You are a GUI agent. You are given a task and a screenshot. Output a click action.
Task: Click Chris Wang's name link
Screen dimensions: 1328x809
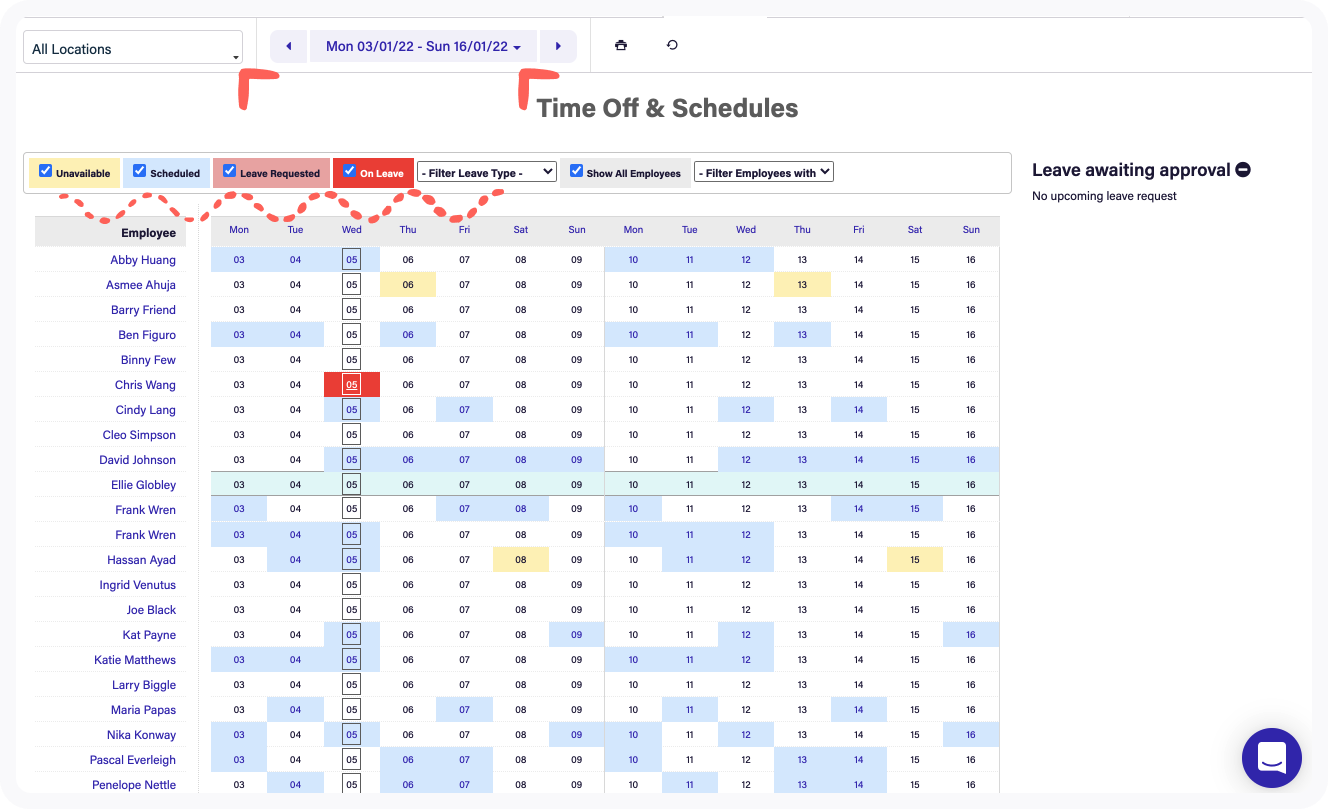(145, 385)
